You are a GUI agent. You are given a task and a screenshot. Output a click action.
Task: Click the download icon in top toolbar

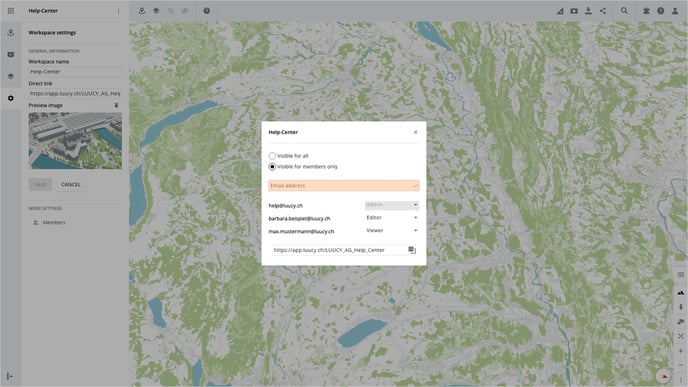tap(588, 11)
